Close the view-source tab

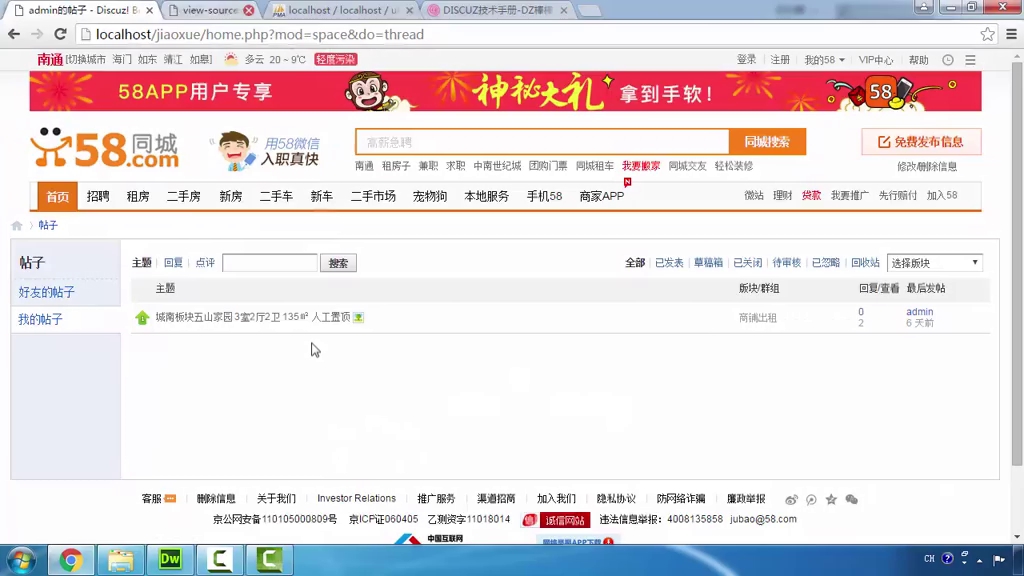[x=249, y=10]
